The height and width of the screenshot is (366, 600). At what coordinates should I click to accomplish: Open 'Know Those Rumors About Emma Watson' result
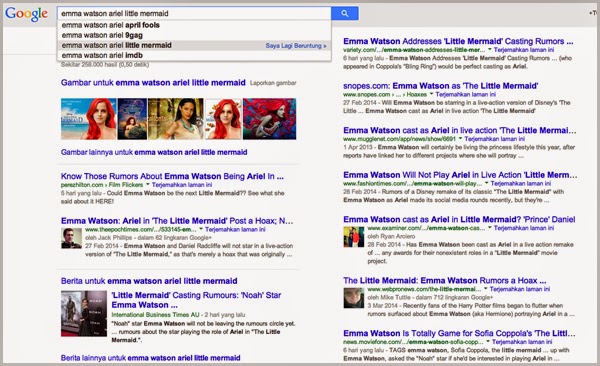[172, 176]
